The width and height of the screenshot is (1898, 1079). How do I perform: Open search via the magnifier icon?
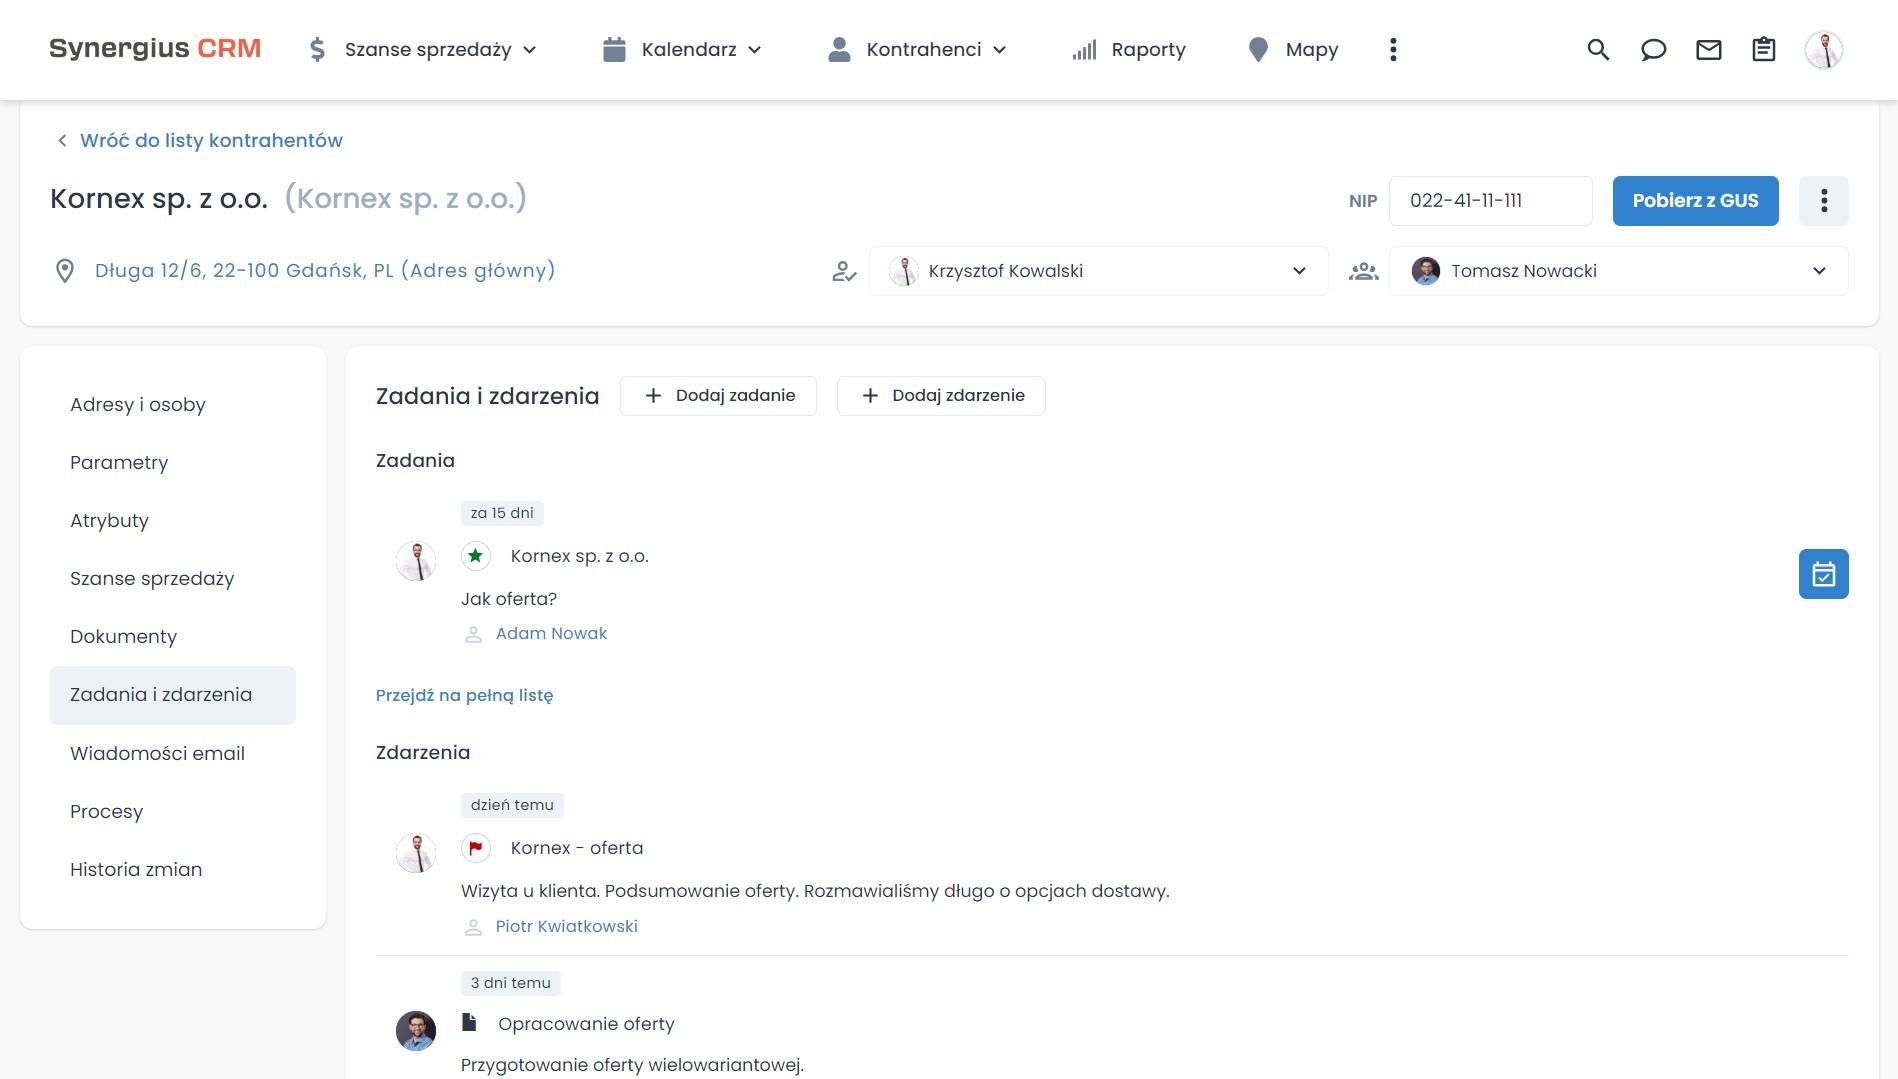pyautogui.click(x=1597, y=49)
